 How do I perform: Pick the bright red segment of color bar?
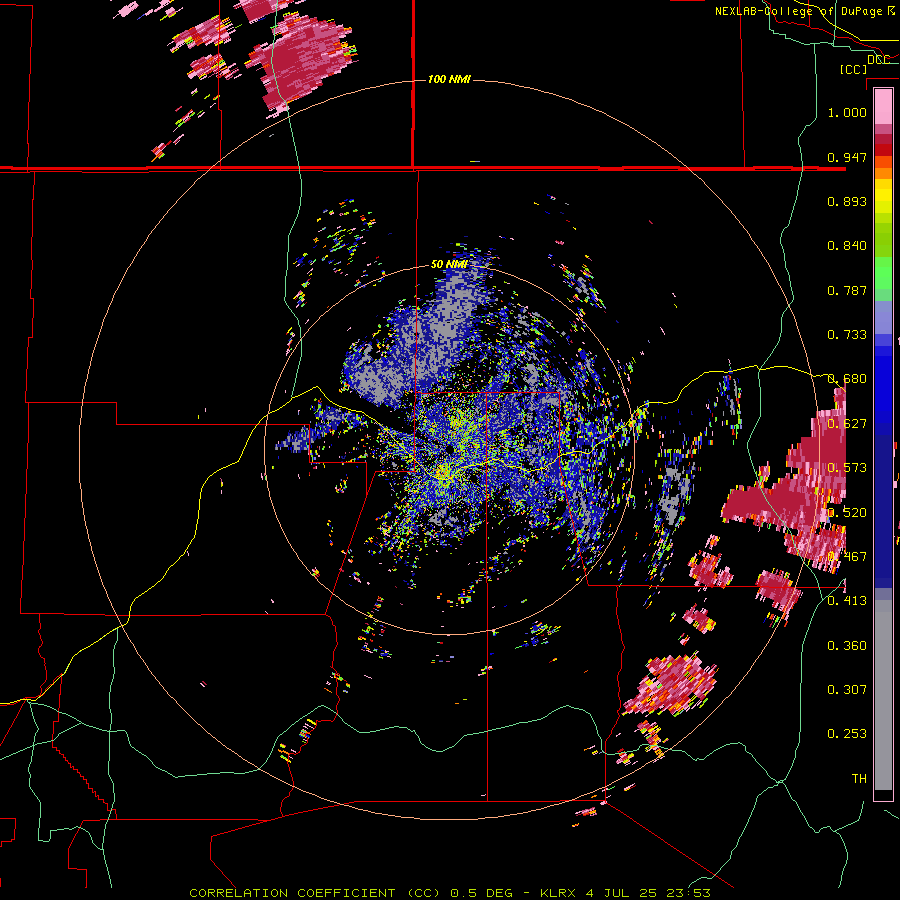coord(883,150)
